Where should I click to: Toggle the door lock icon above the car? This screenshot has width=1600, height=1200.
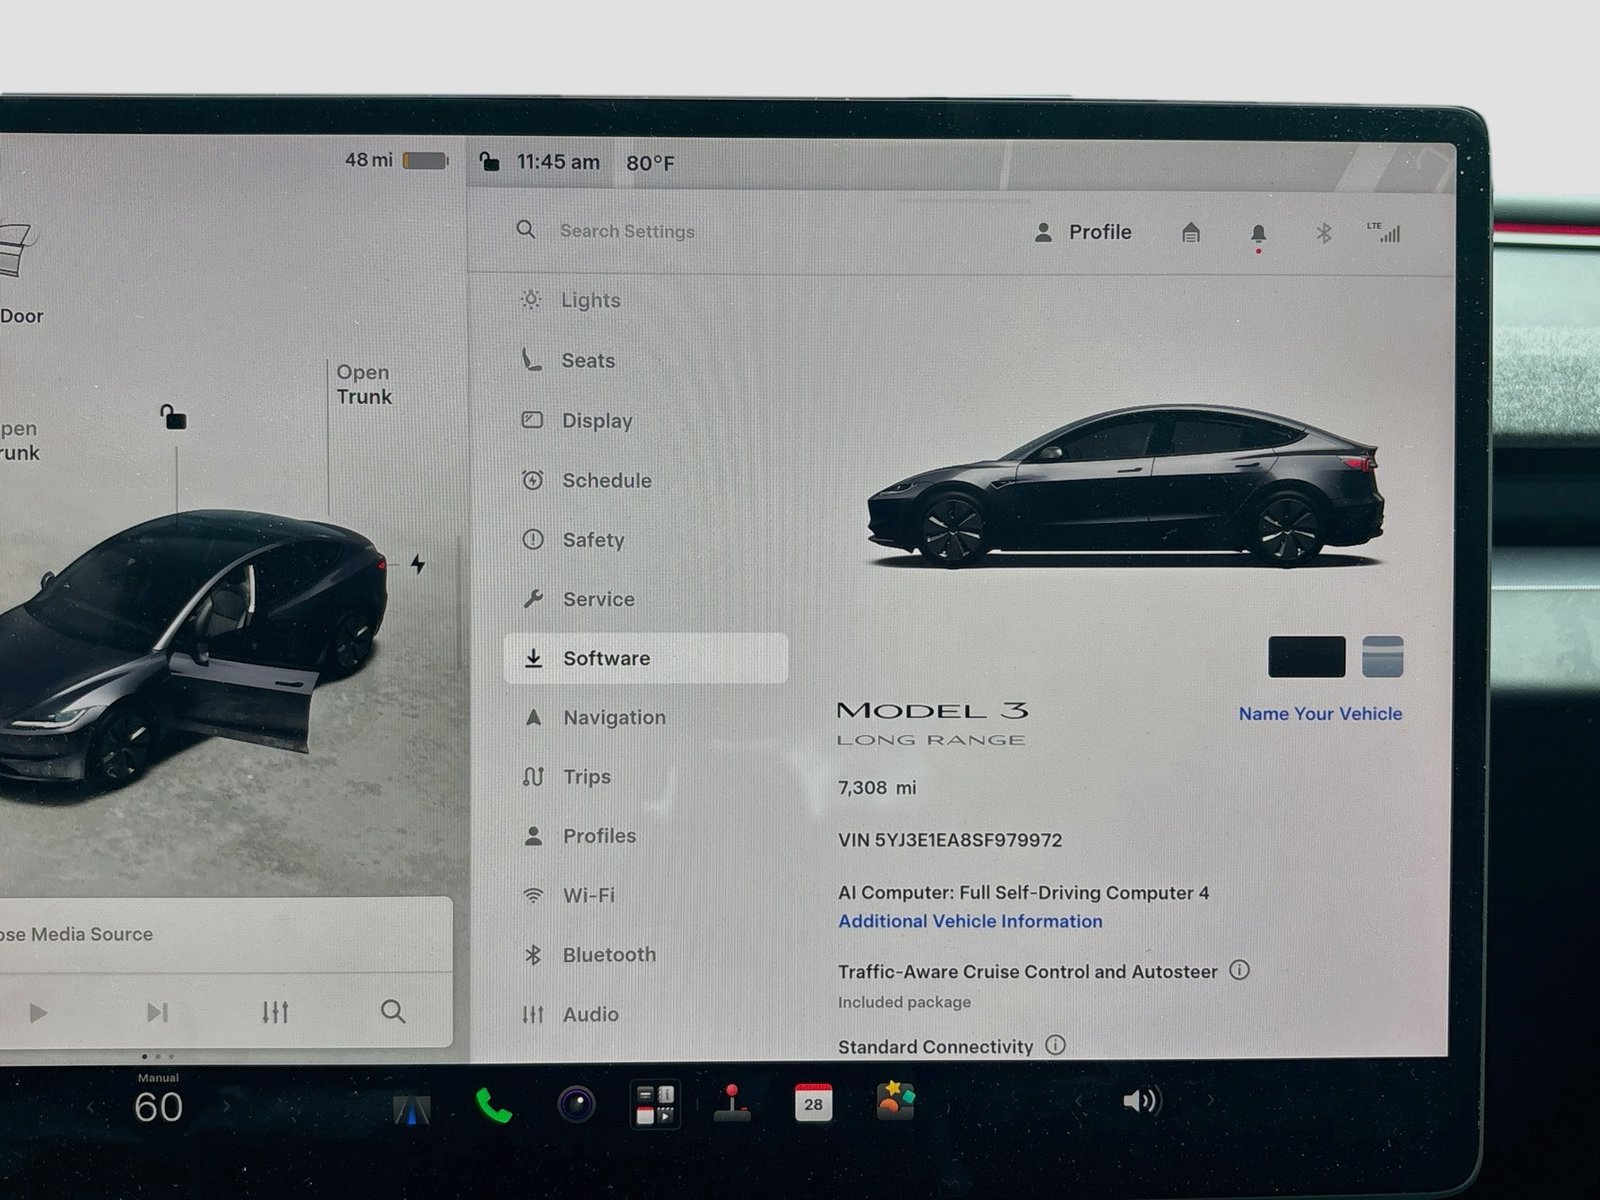tap(173, 416)
